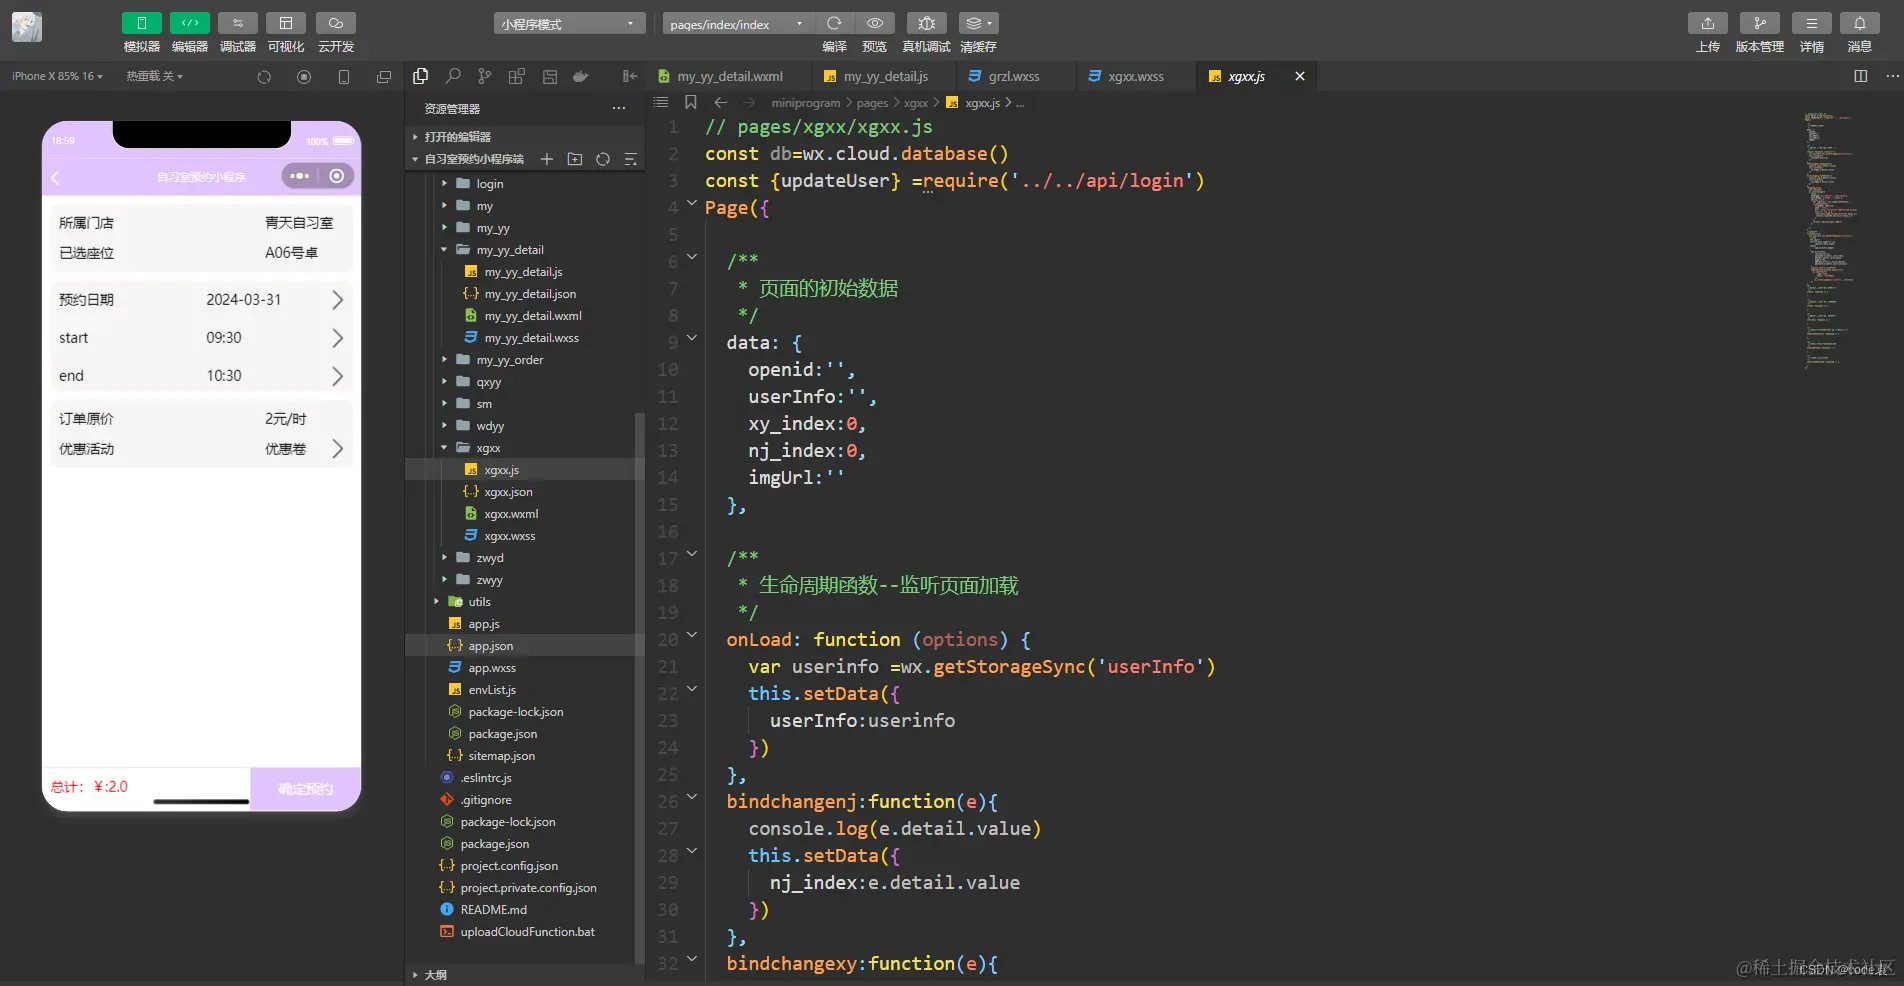Show the file explorer activity icon
Viewport: 1904px width, 986px height.
point(421,76)
